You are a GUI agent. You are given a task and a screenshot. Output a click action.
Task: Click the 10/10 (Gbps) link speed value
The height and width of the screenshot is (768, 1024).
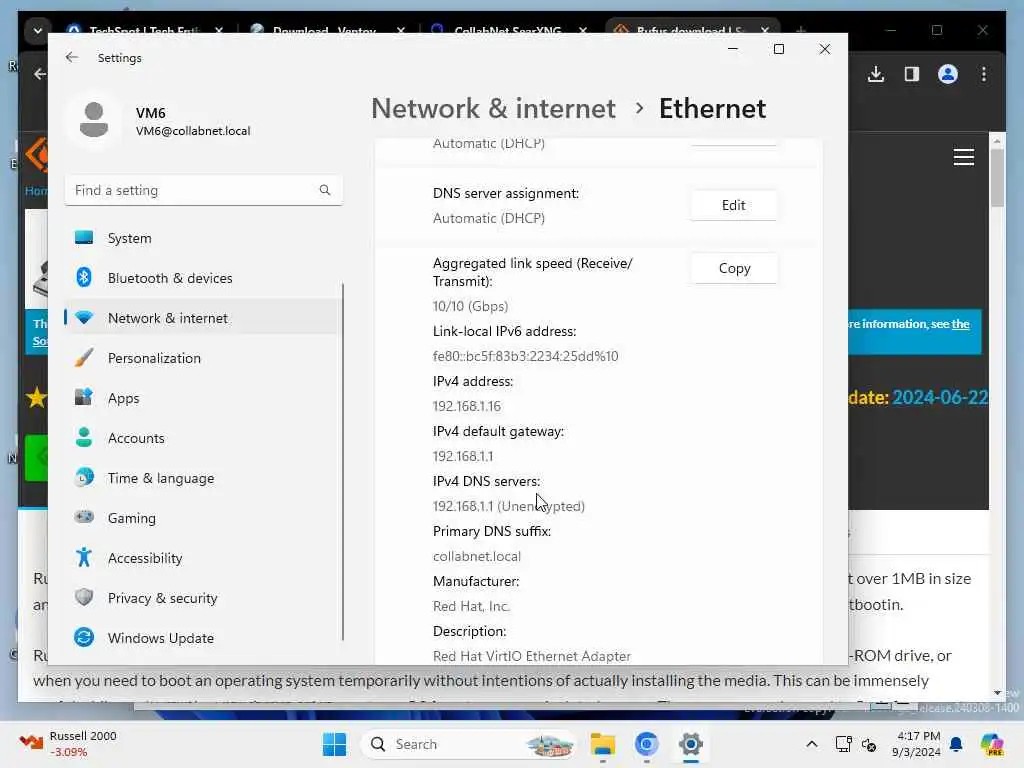pyautogui.click(x=470, y=306)
